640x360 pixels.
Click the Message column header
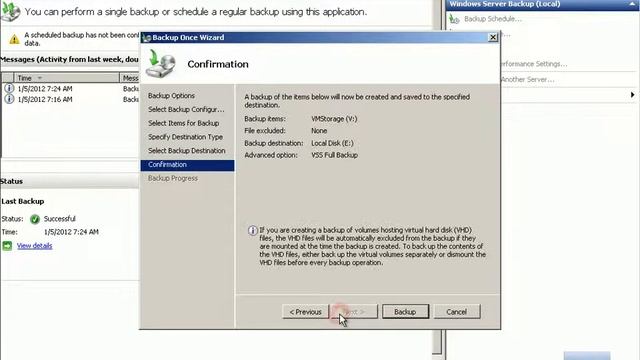point(130,78)
